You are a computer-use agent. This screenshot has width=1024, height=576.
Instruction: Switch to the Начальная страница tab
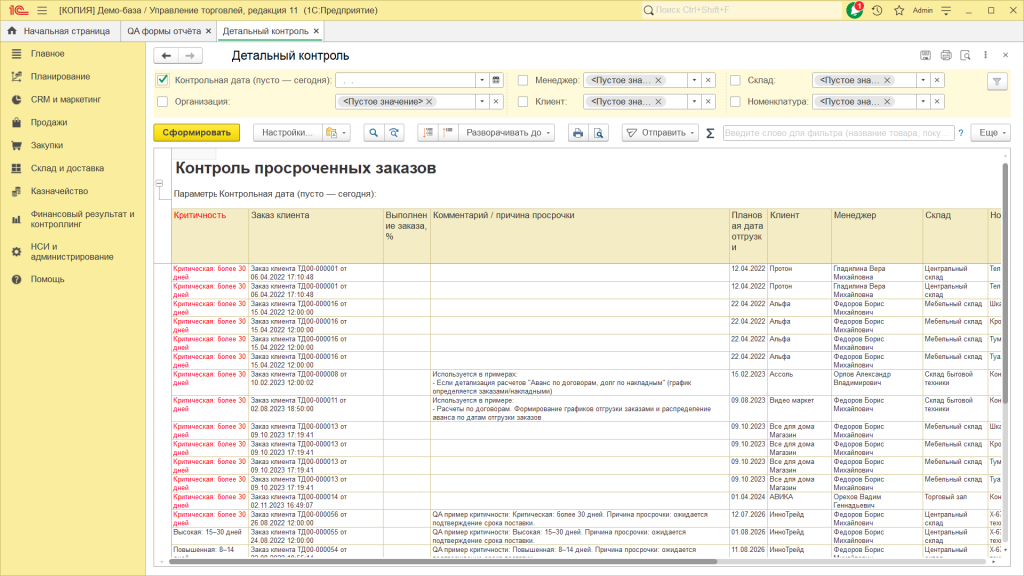click(x=59, y=31)
